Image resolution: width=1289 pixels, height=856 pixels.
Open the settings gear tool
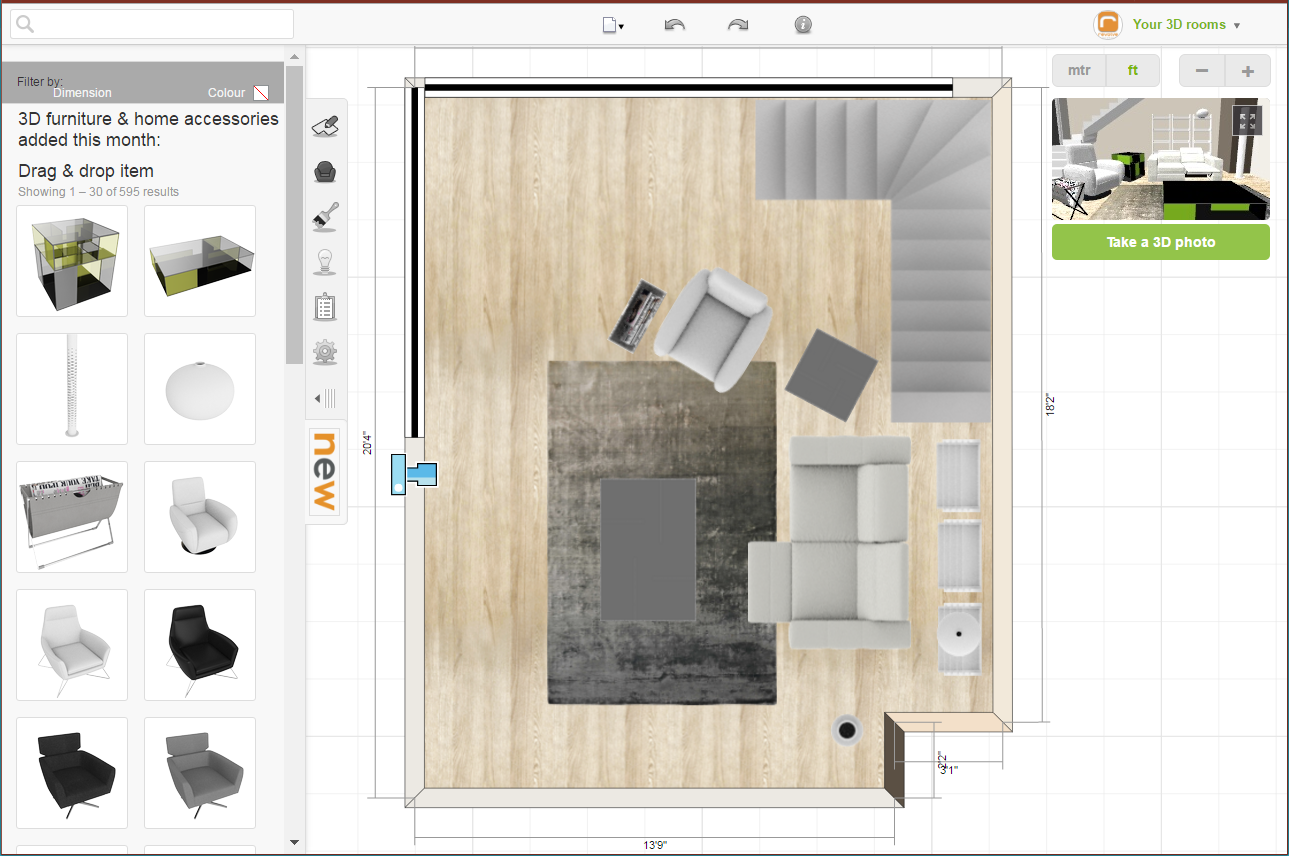click(x=325, y=352)
